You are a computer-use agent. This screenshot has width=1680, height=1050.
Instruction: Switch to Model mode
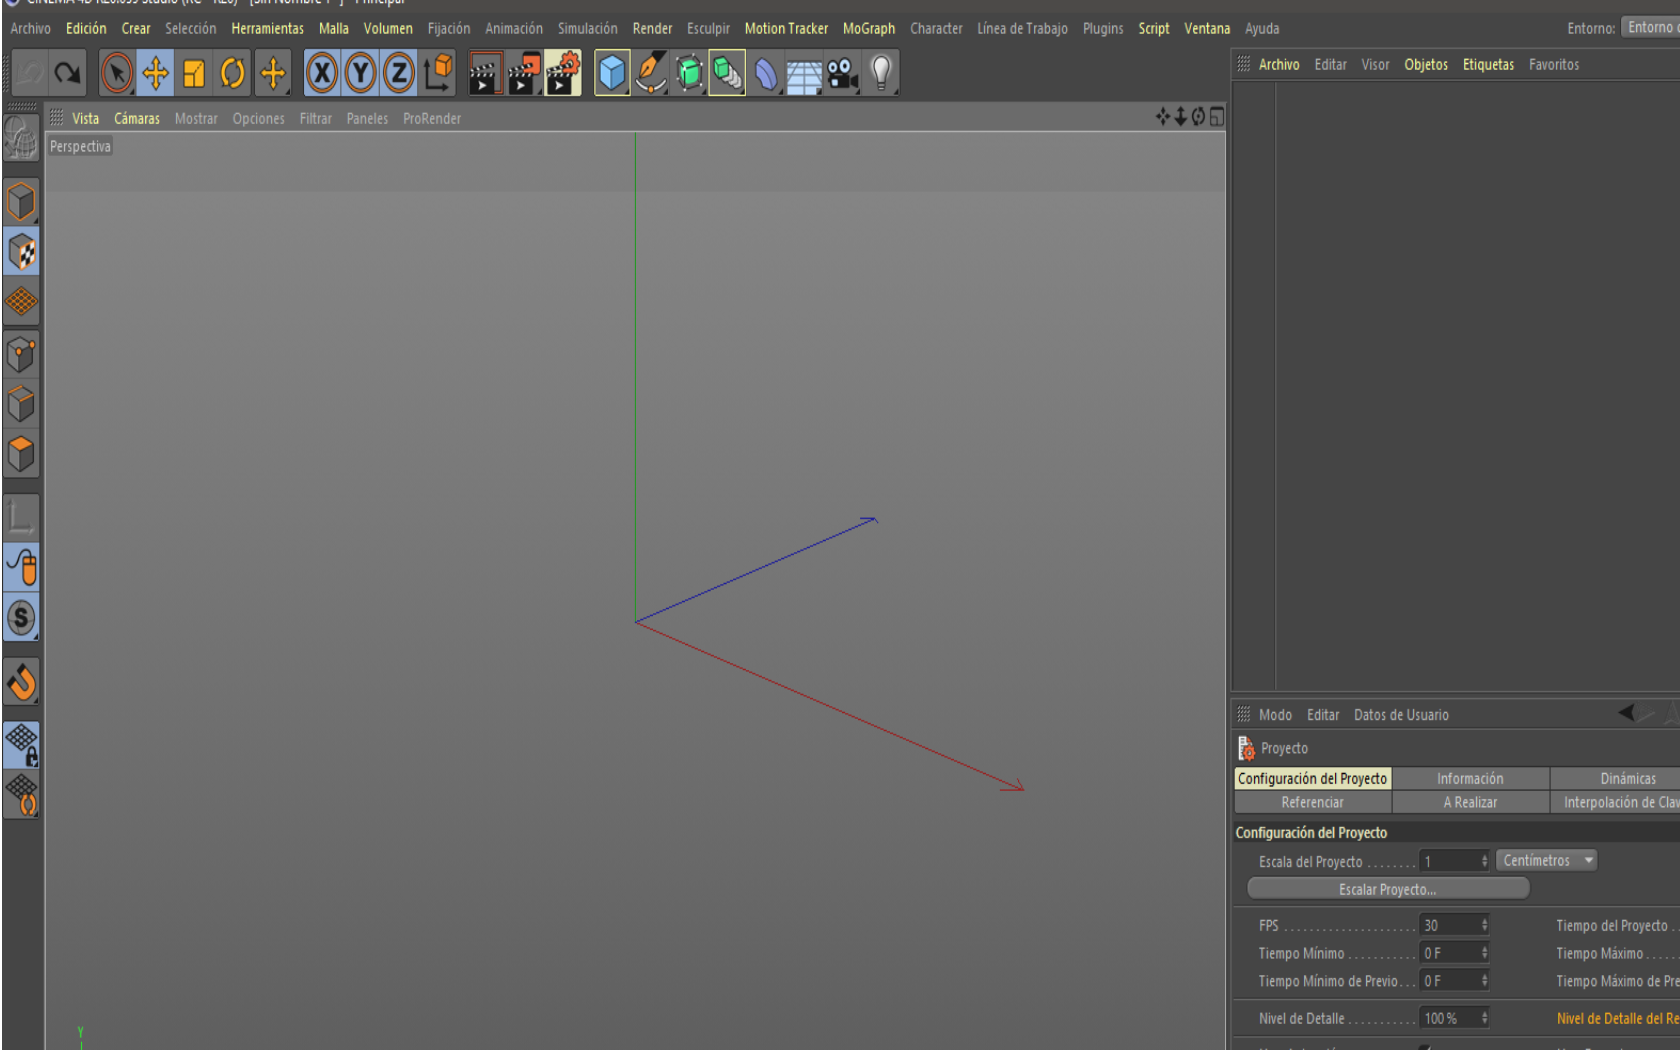tap(21, 203)
